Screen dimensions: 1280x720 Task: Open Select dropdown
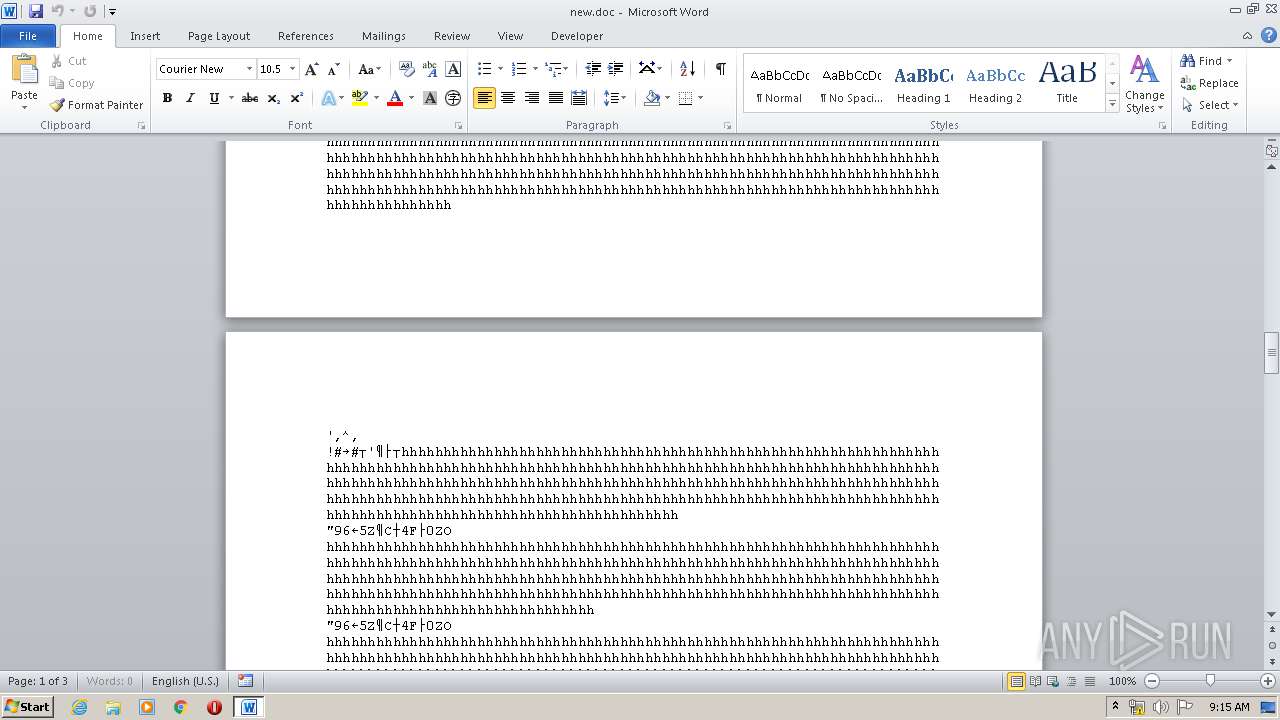click(1209, 105)
